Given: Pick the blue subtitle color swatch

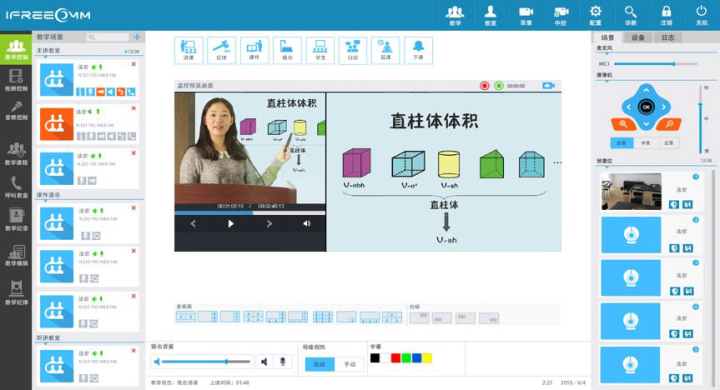Looking at the screenshot, I should point(416,358).
